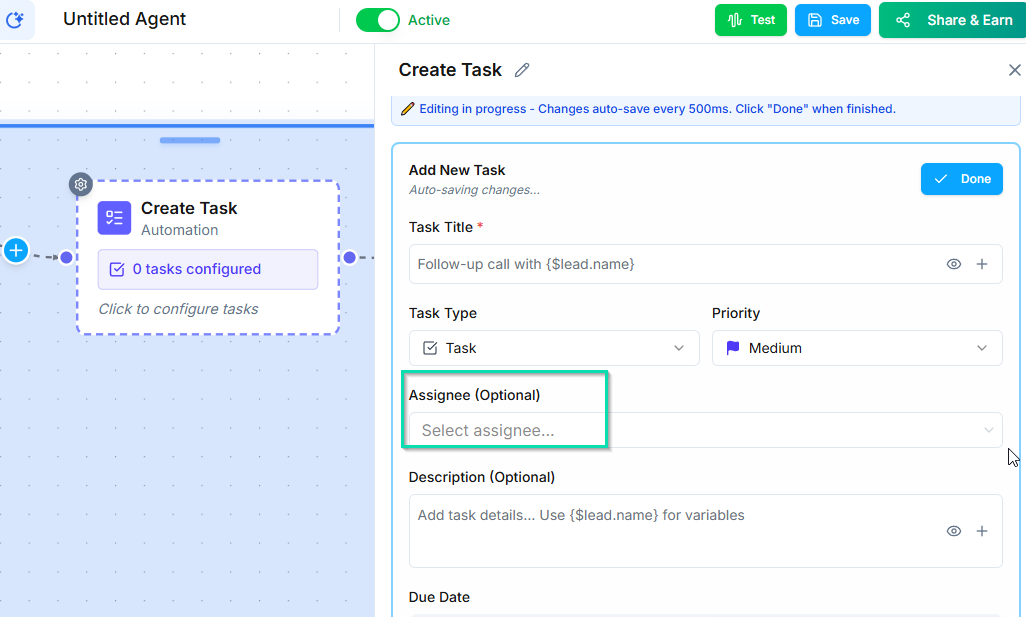The image size is (1026, 617).
Task: Toggle the agent Active switch
Action: point(377,19)
